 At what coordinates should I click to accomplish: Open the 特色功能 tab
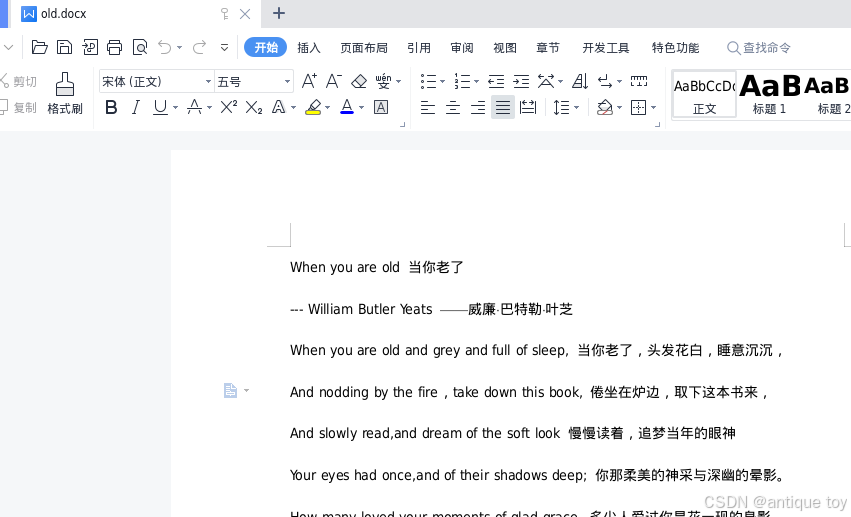point(675,48)
